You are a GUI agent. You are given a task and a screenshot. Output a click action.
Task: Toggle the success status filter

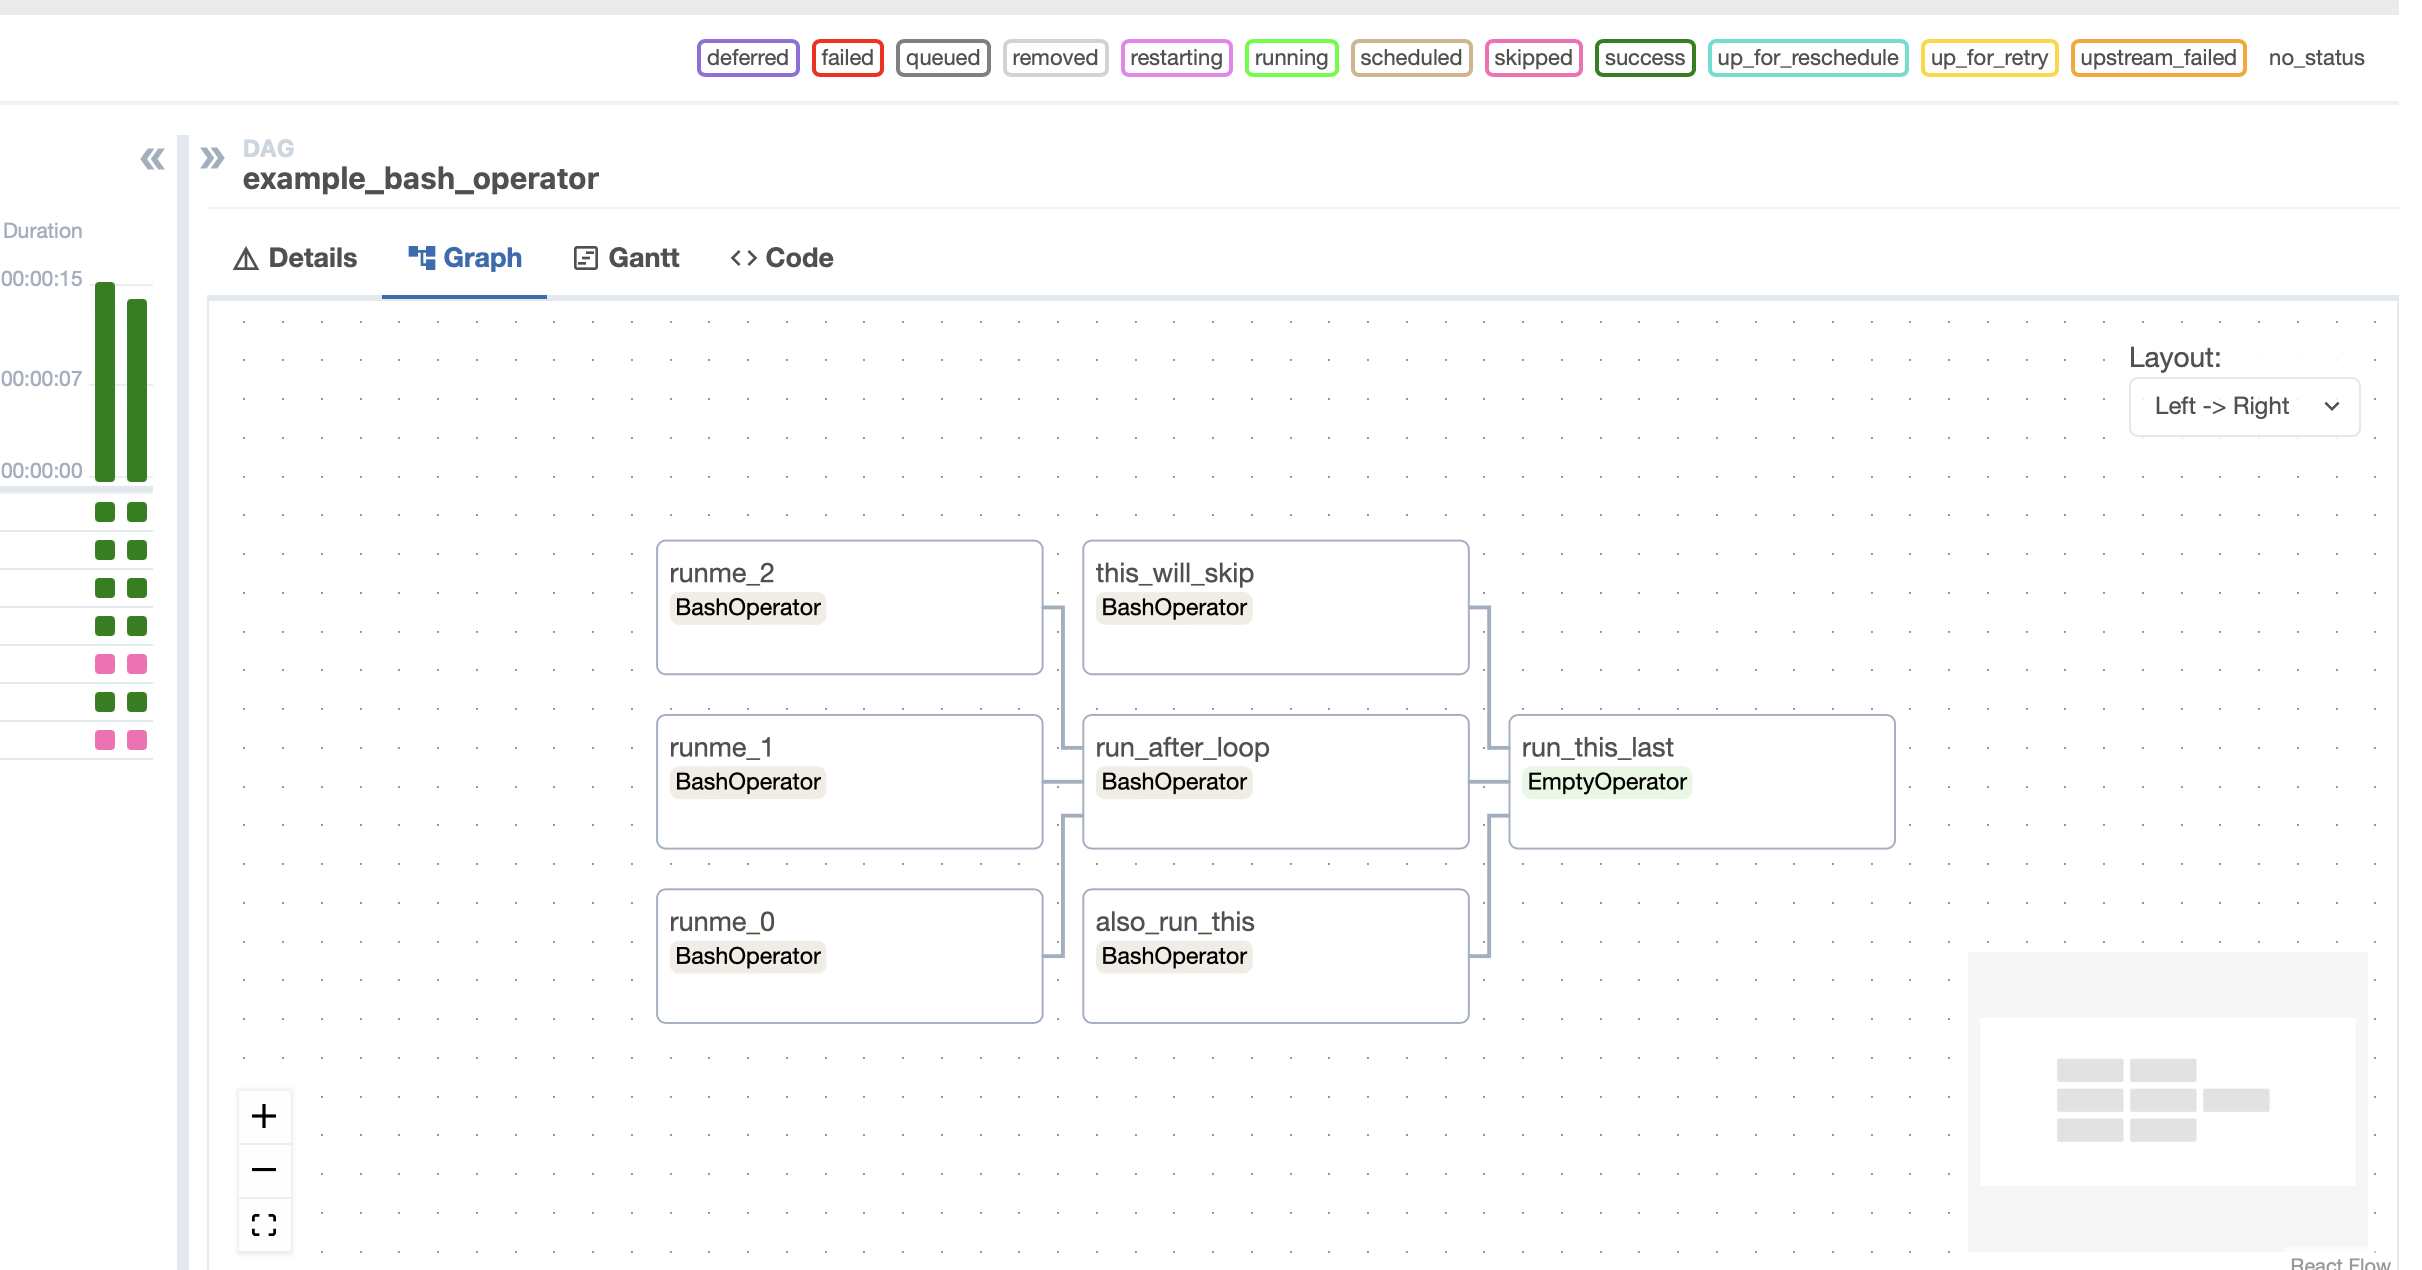pyautogui.click(x=1644, y=58)
